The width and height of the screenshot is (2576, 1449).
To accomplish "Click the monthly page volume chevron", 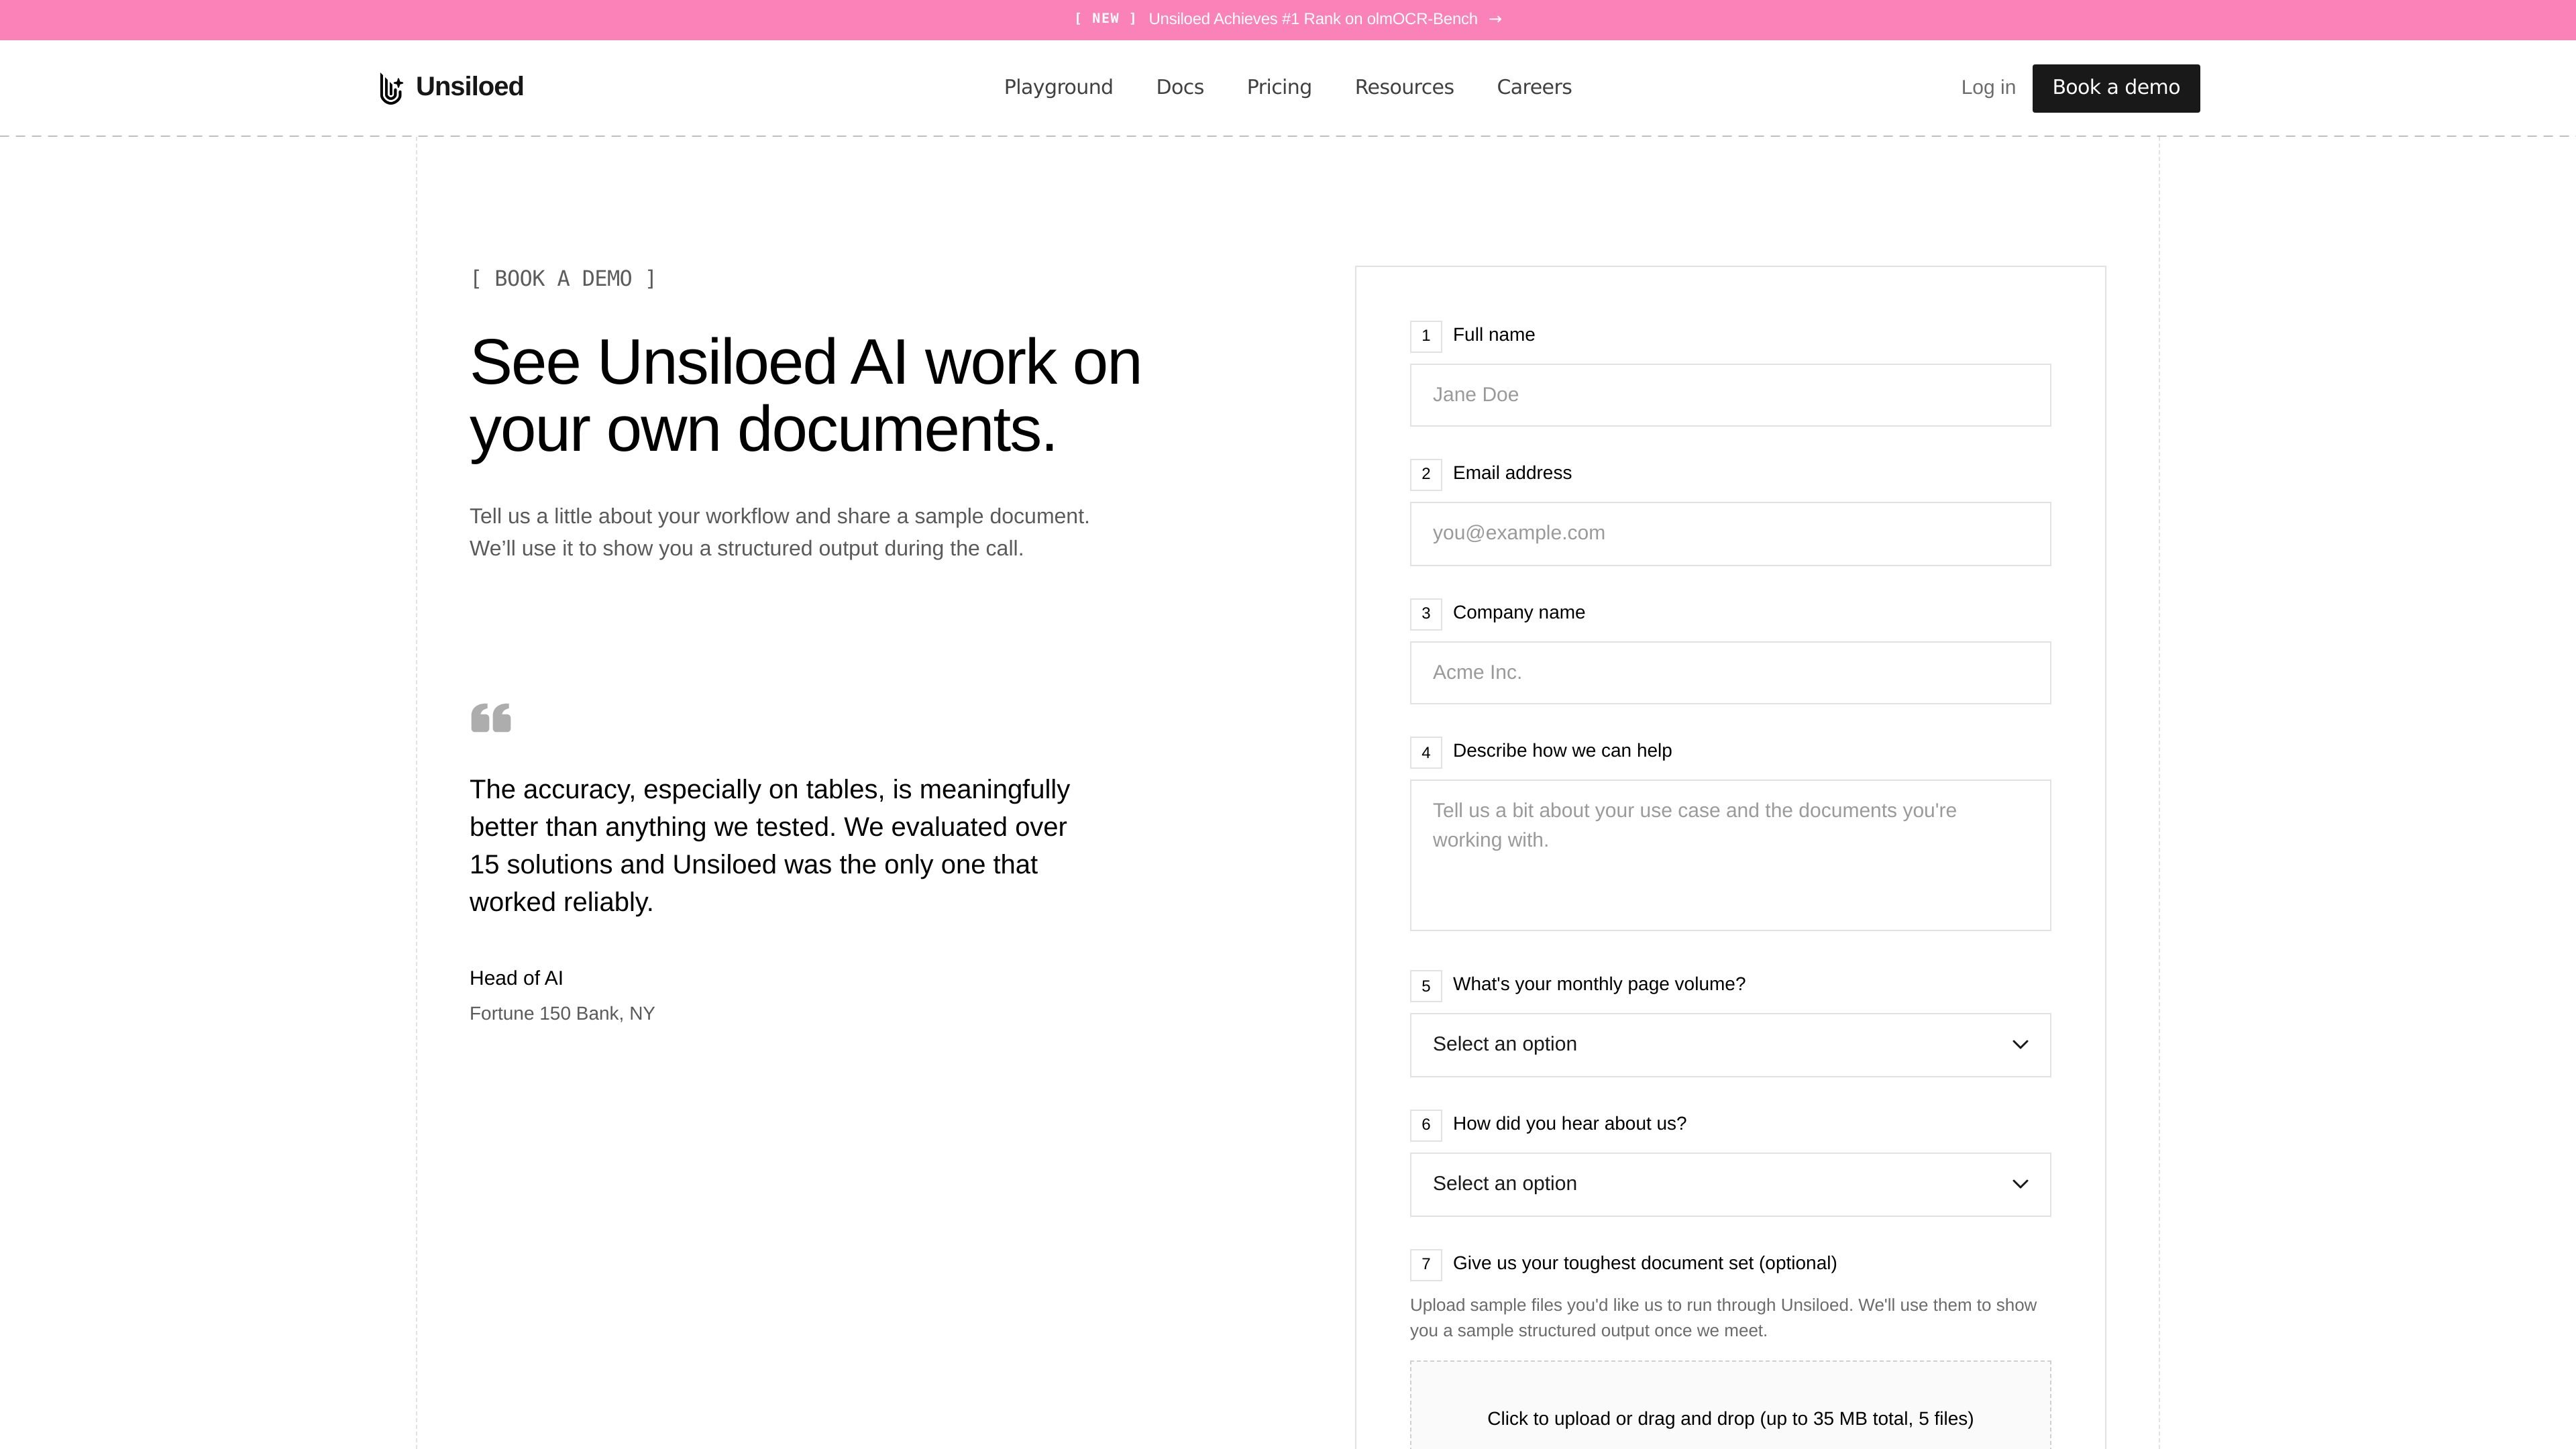I will [2020, 1045].
